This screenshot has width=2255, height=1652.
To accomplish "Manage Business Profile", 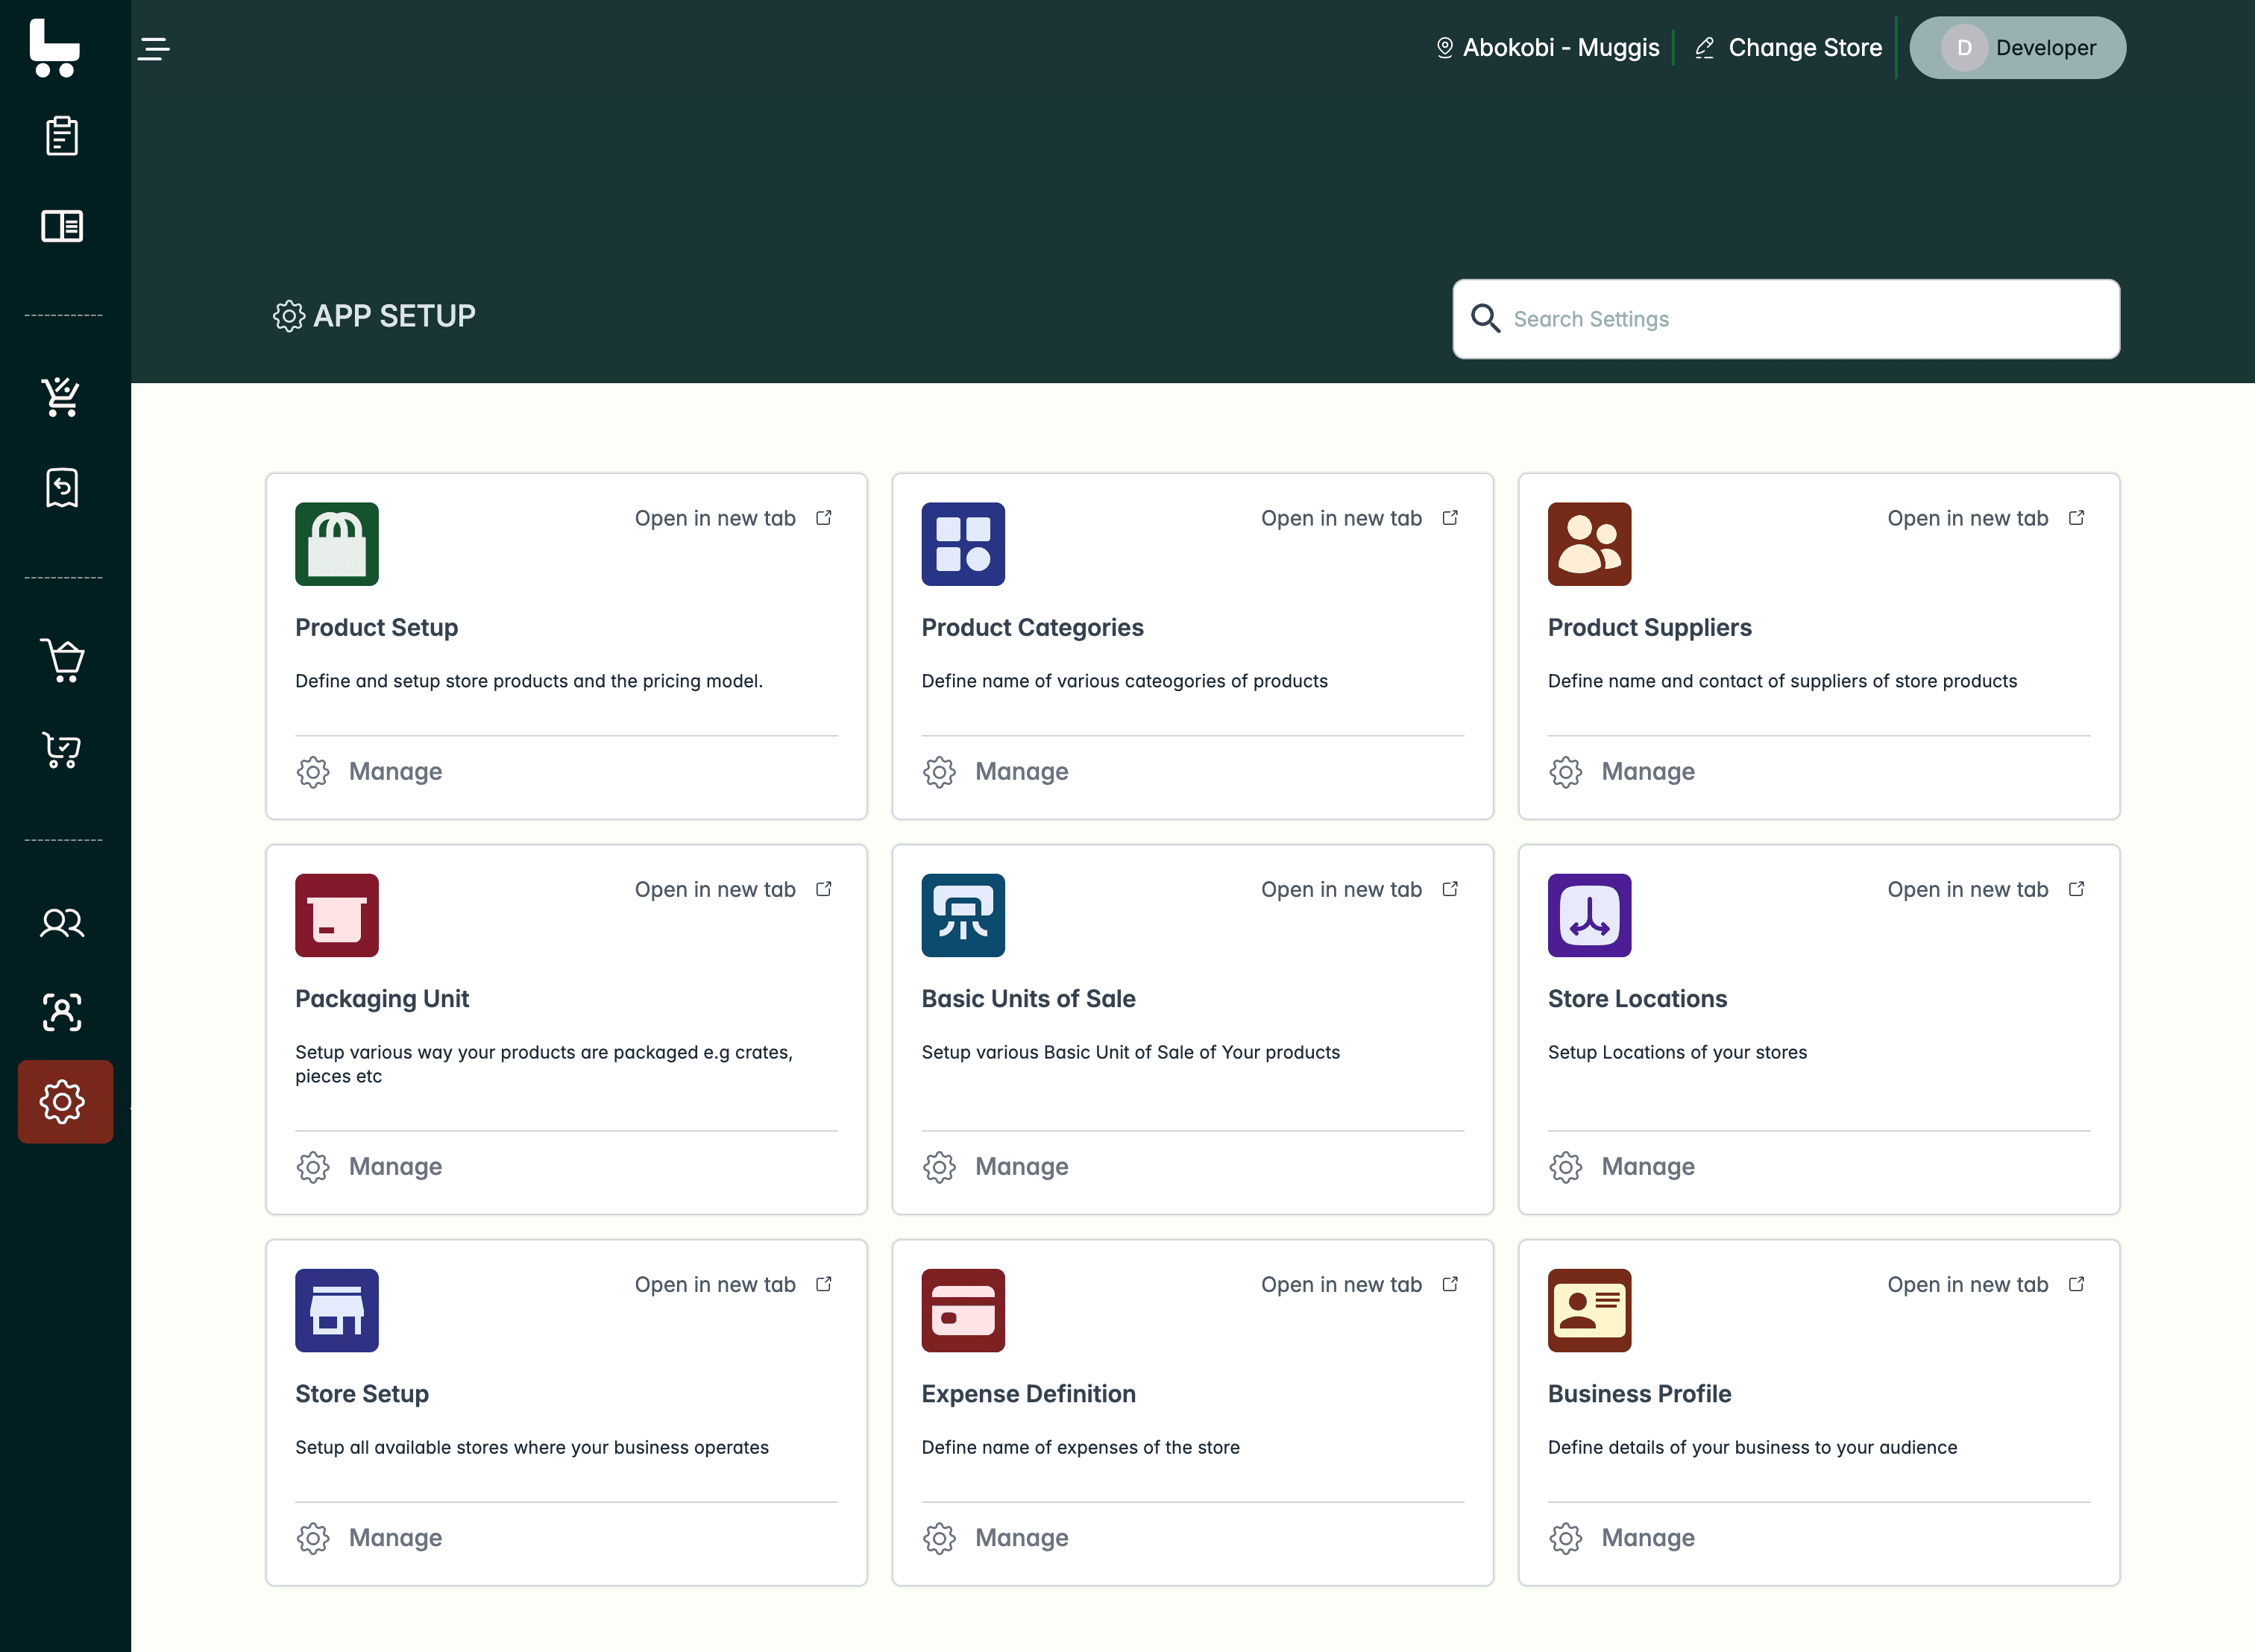I will pyautogui.click(x=1621, y=1537).
